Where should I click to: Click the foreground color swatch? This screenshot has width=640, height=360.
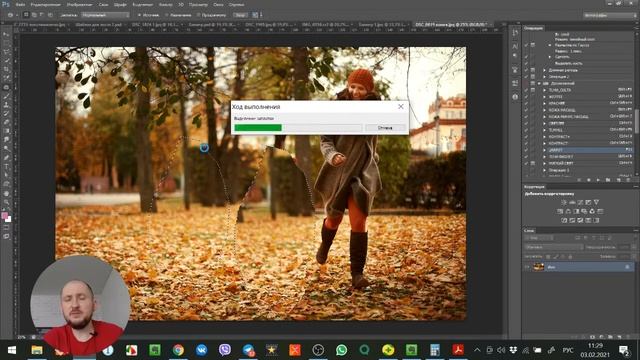pyautogui.click(x=4, y=216)
